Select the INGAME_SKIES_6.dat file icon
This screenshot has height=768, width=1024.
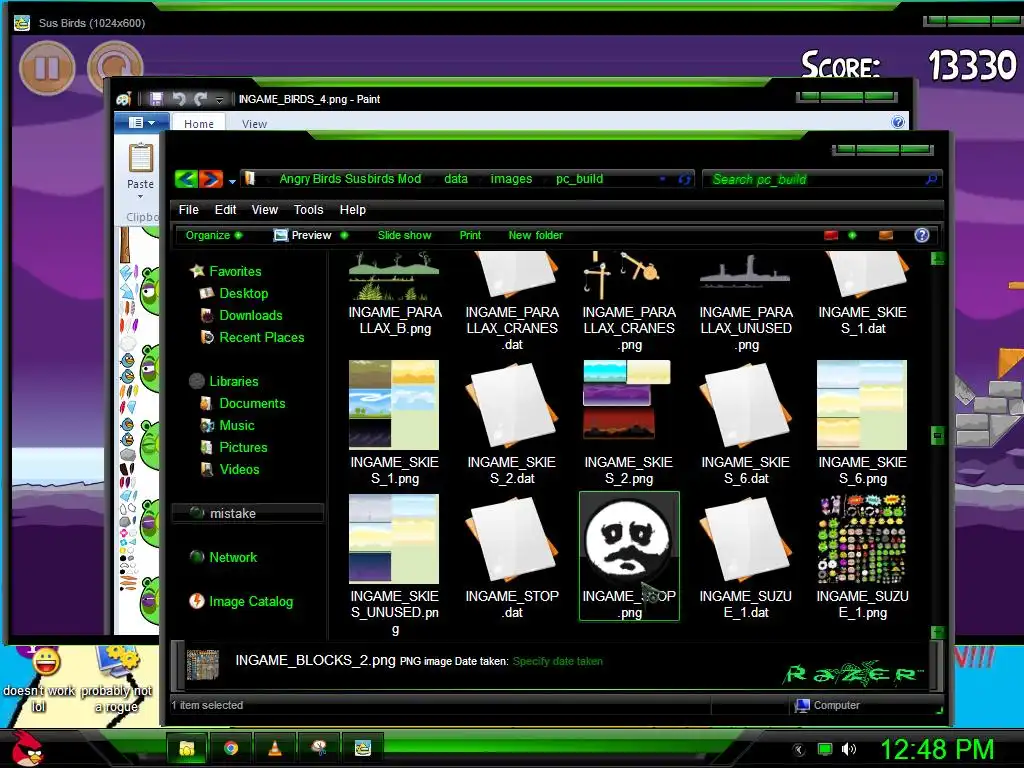(746, 408)
